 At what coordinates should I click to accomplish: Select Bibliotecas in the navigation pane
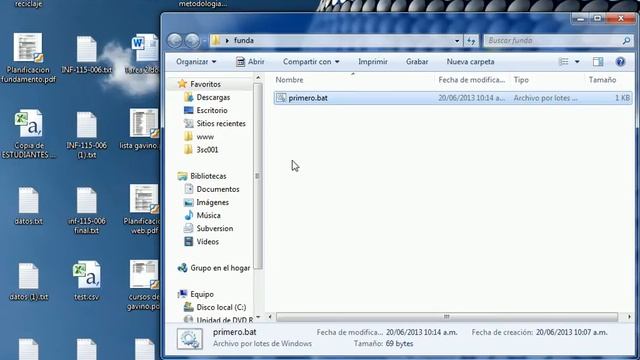208,176
